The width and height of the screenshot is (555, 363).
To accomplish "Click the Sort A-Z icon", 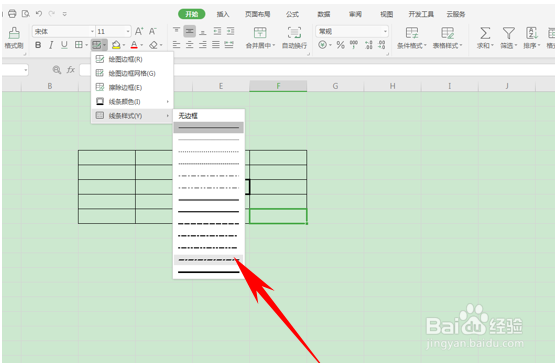I will [532, 33].
